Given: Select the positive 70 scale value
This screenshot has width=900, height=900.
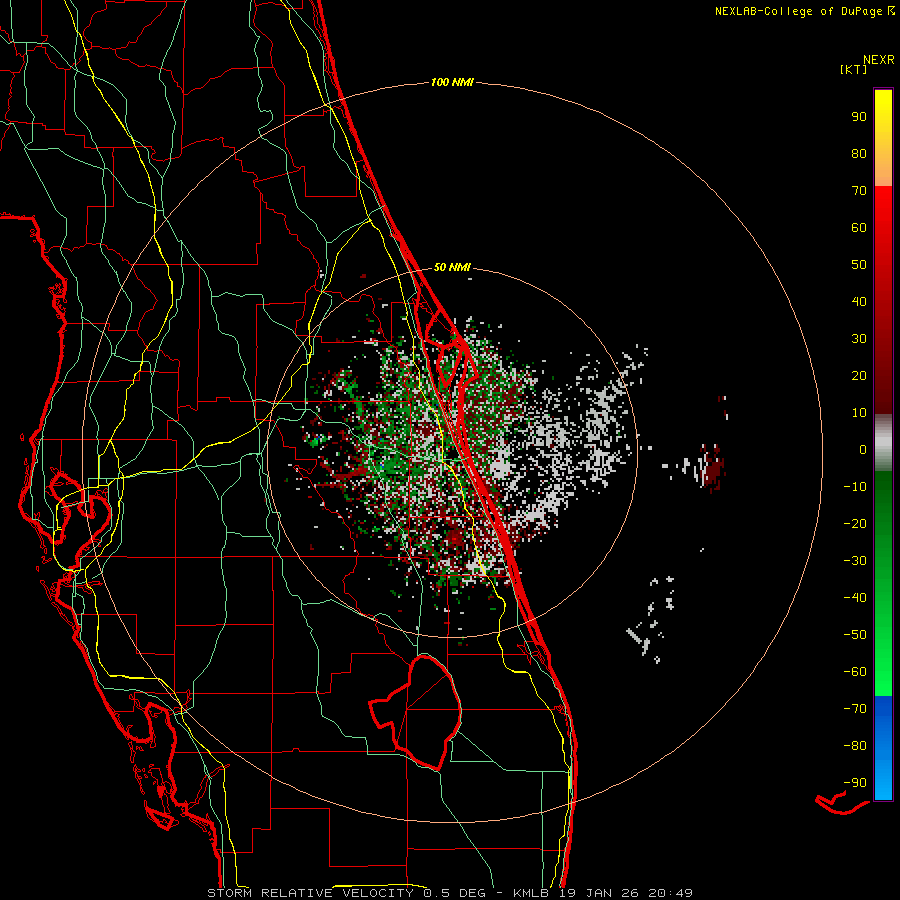Looking at the screenshot, I should click(859, 191).
